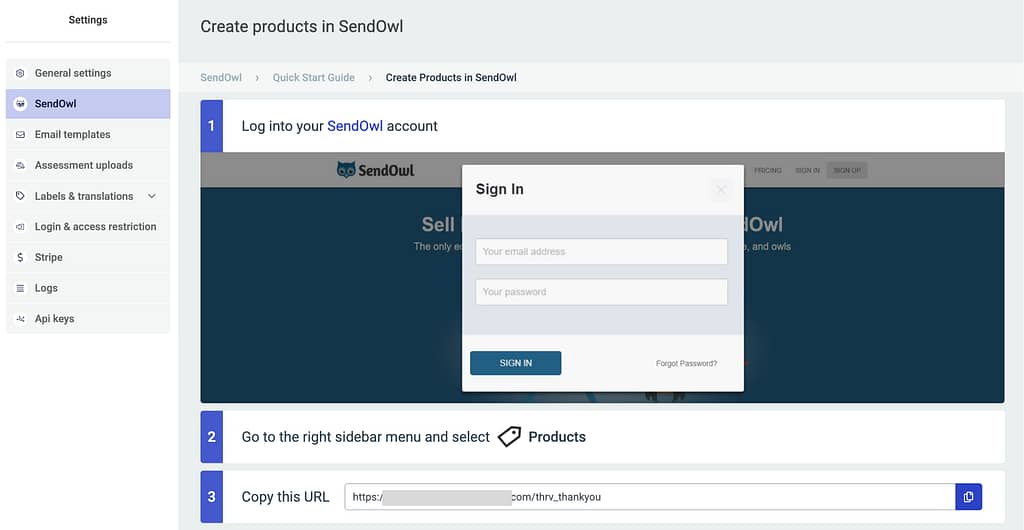This screenshot has width=1024, height=530.
Task: Click the Email templates envelope icon
Action: pyautogui.click(x=20, y=134)
